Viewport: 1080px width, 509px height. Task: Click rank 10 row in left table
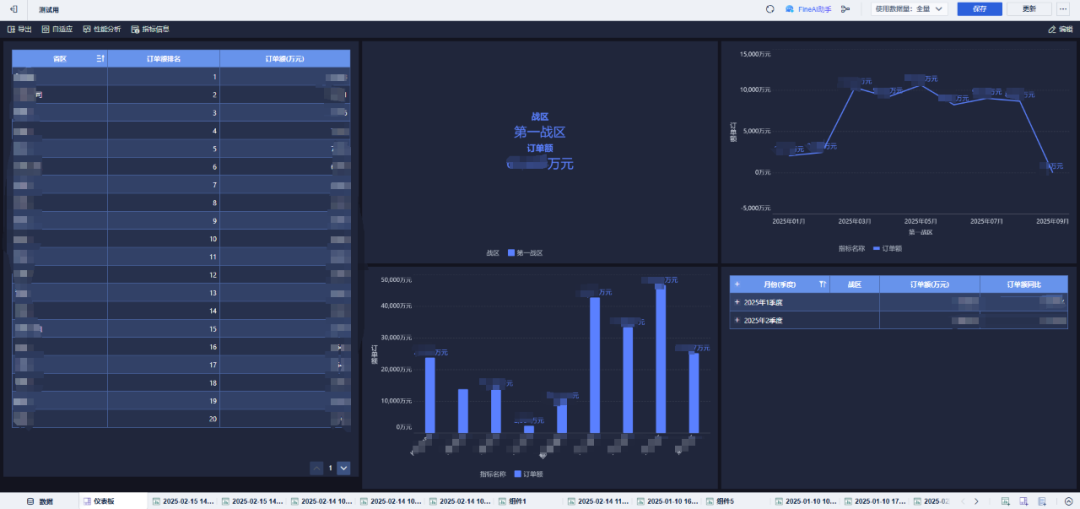(x=181, y=238)
